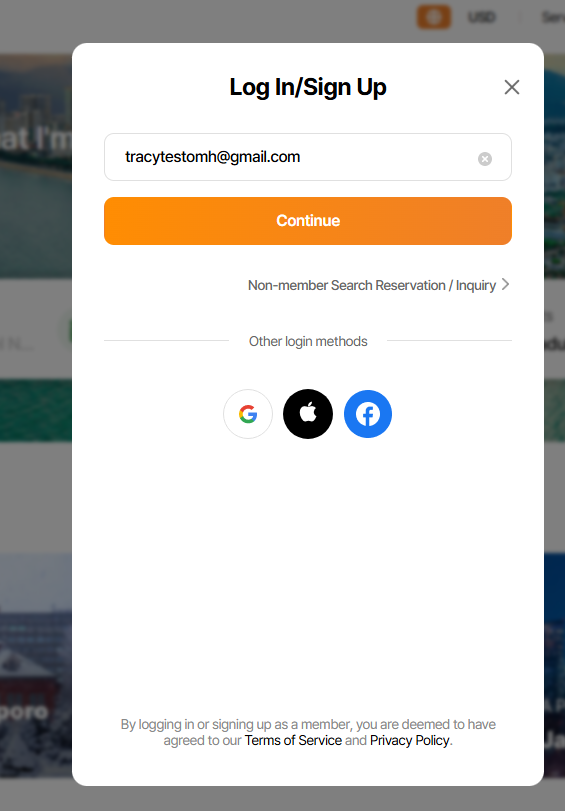Log in with the Facebook icon
Viewport: 565px width, 811px height.
click(x=368, y=414)
